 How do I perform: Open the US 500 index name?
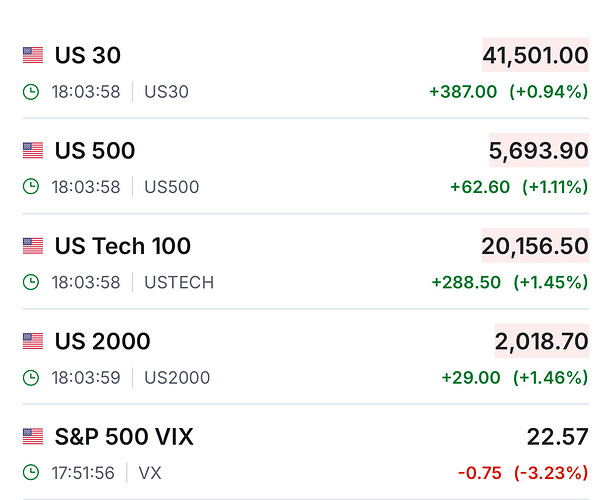[95, 151]
